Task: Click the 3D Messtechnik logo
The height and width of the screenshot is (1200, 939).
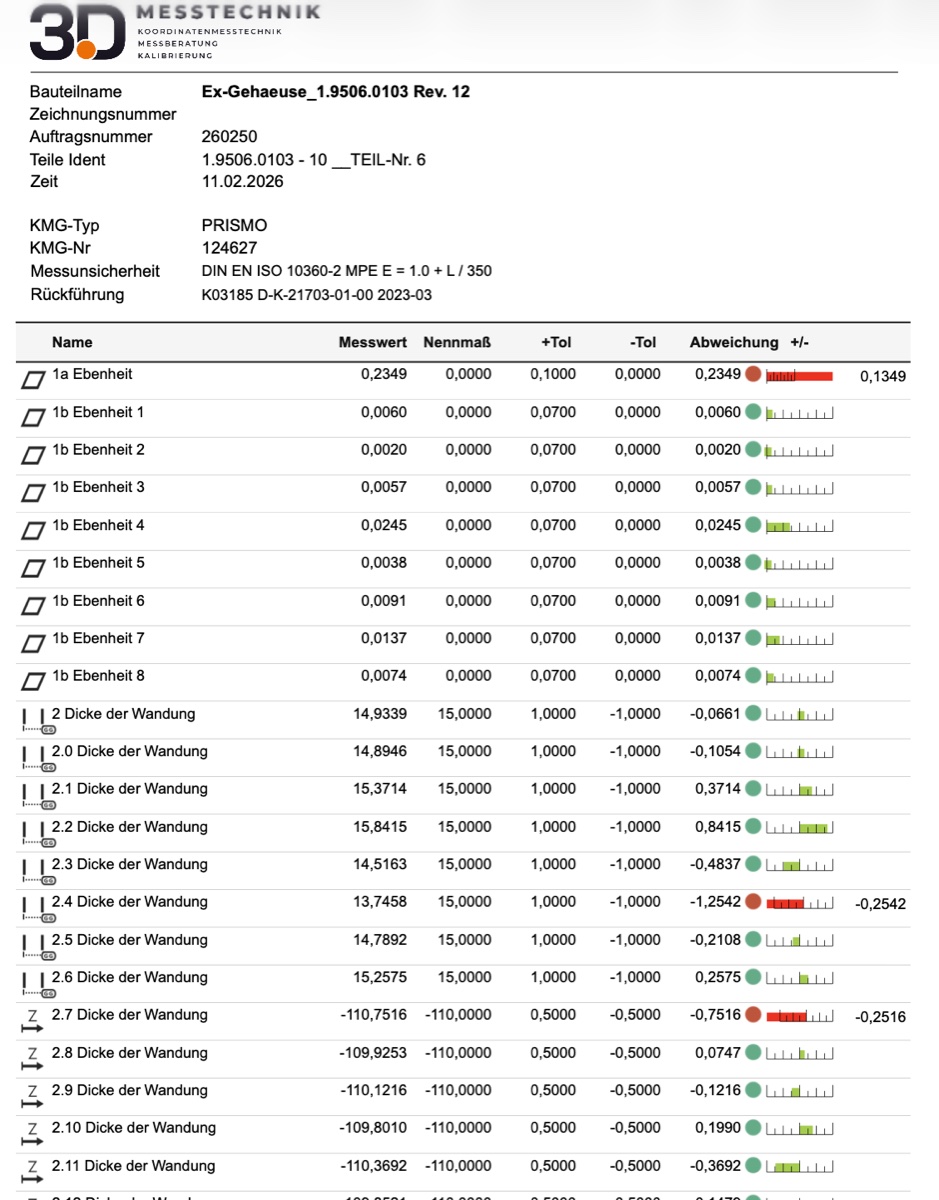Action: [x=175, y=32]
